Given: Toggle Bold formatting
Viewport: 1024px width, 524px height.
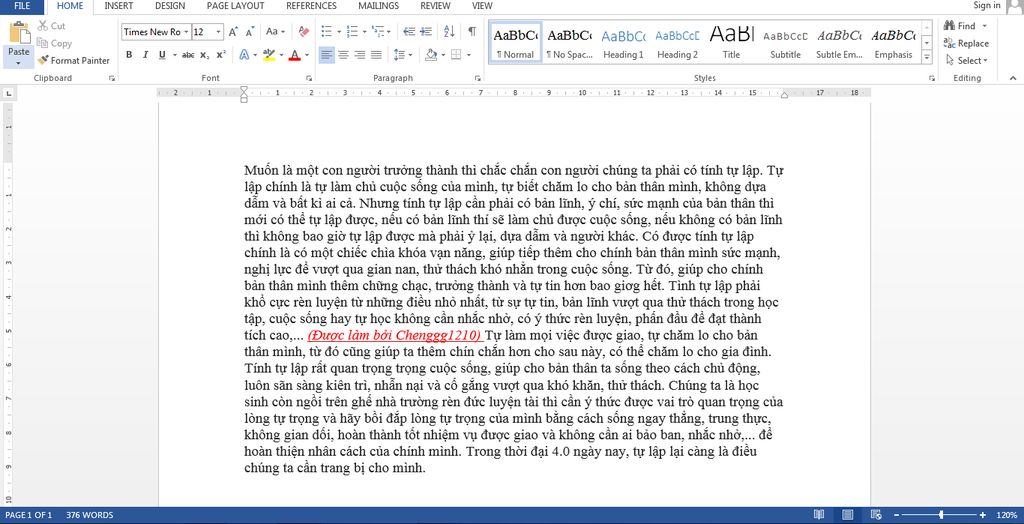Looking at the screenshot, I should [x=129, y=55].
